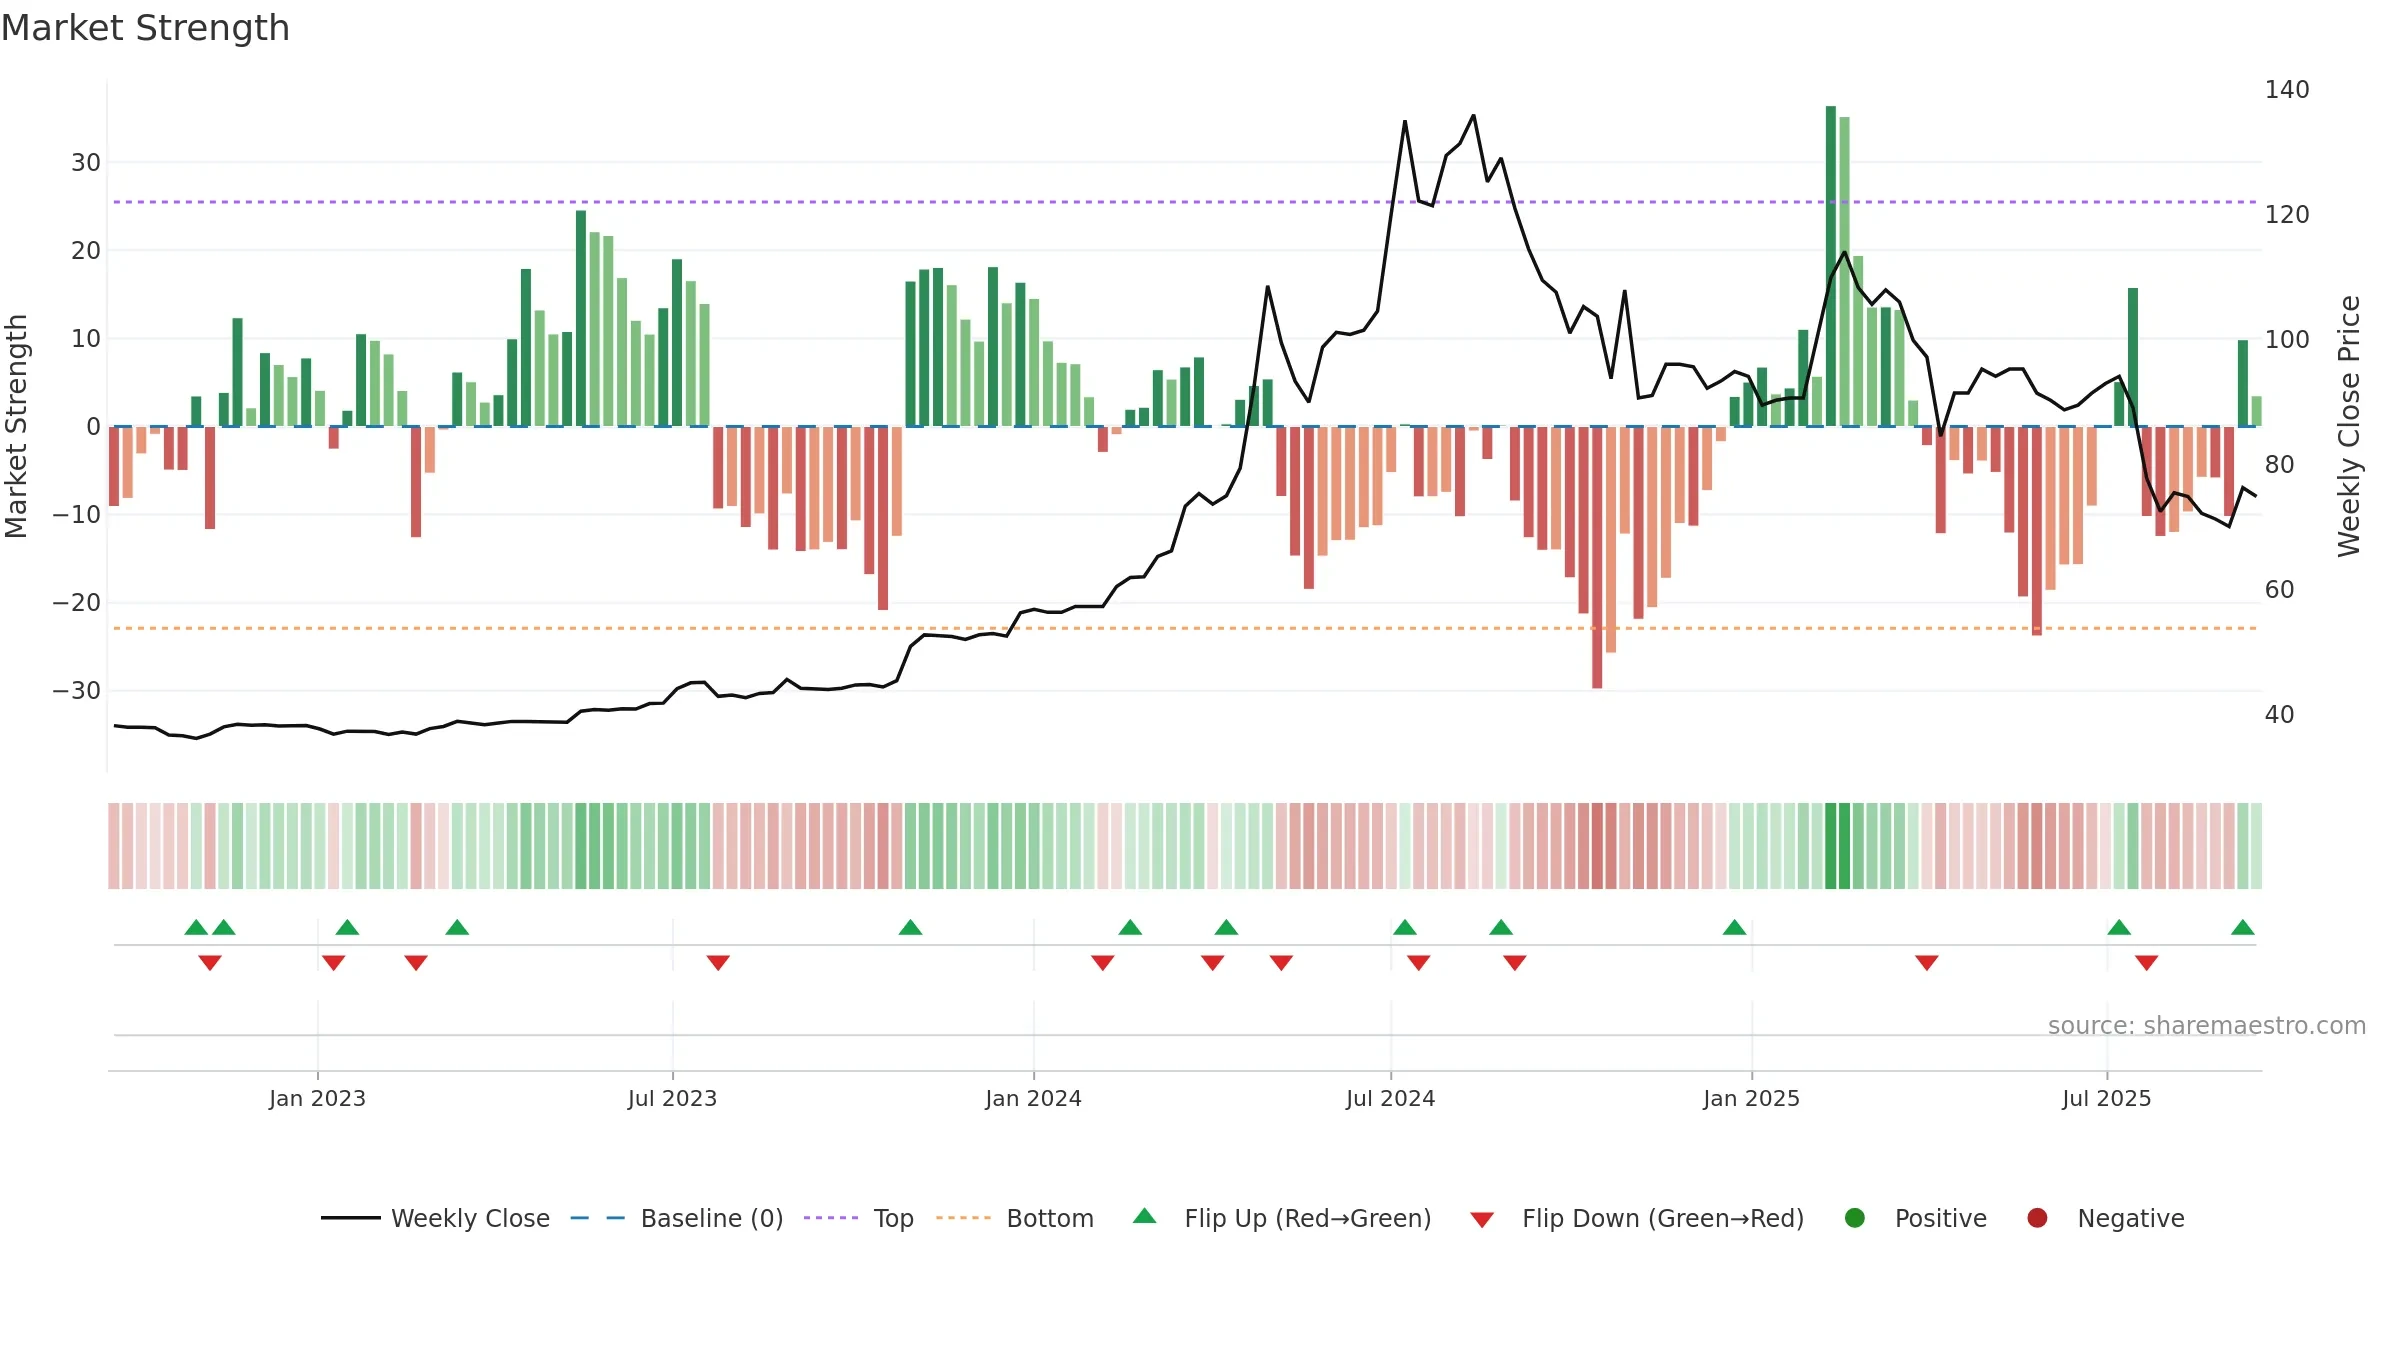Click the vertical 'Market Strength' left axis title
The width and height of the screenshot is (2400, 1350).
(17, 426)
